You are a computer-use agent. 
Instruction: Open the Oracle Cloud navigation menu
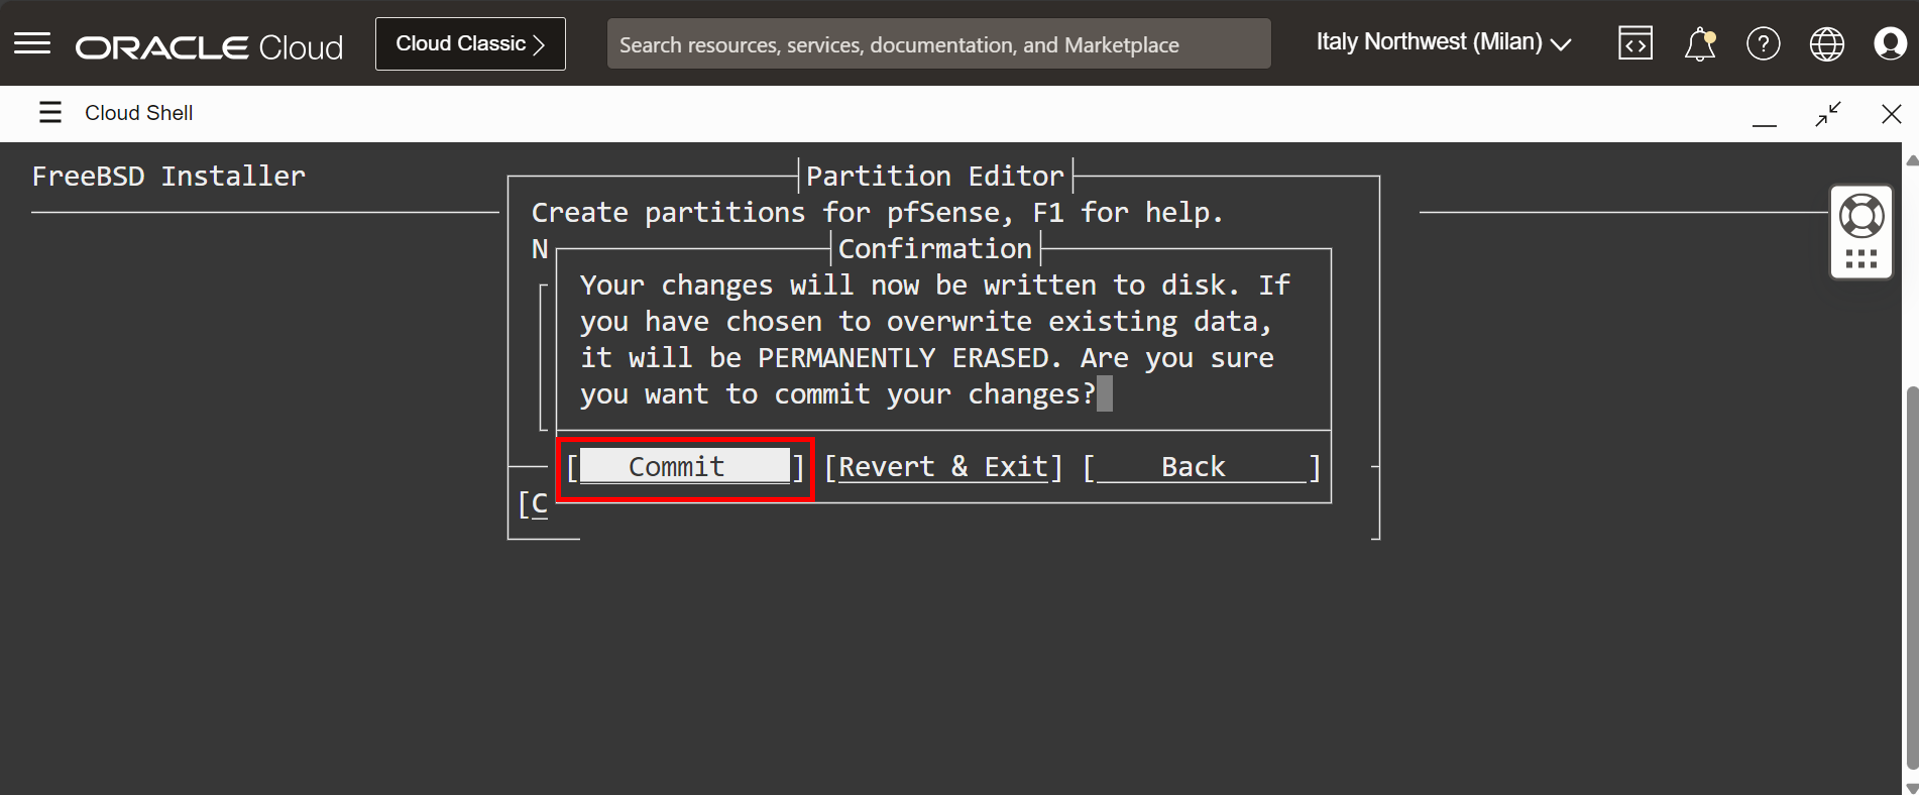pos(32,44)
